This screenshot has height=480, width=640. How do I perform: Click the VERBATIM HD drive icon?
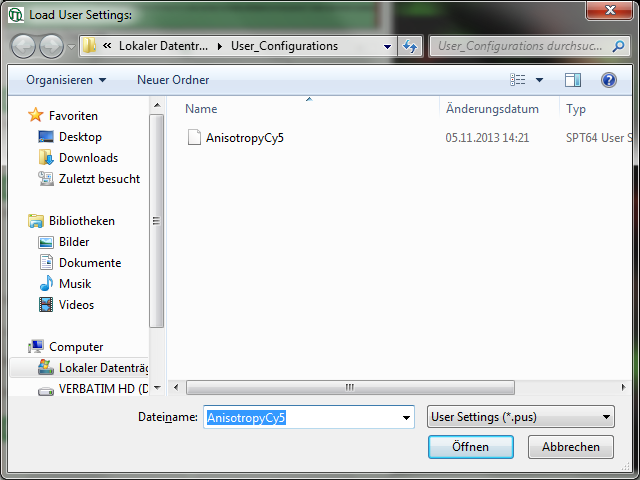[46, 391]
